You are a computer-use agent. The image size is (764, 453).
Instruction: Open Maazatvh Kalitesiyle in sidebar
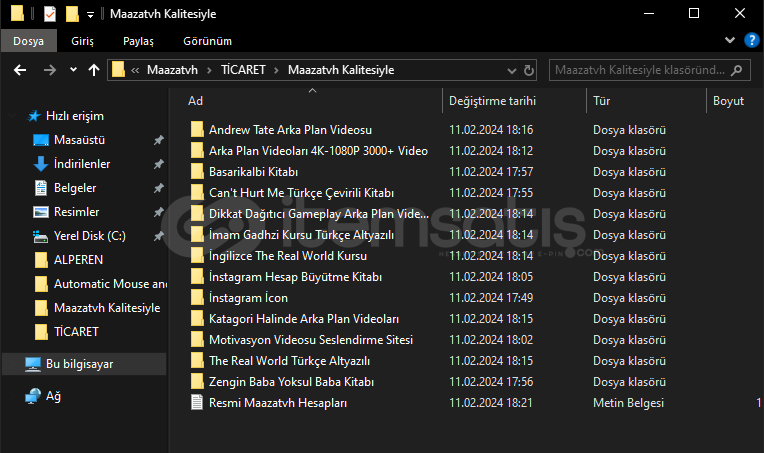click(107, 308)
